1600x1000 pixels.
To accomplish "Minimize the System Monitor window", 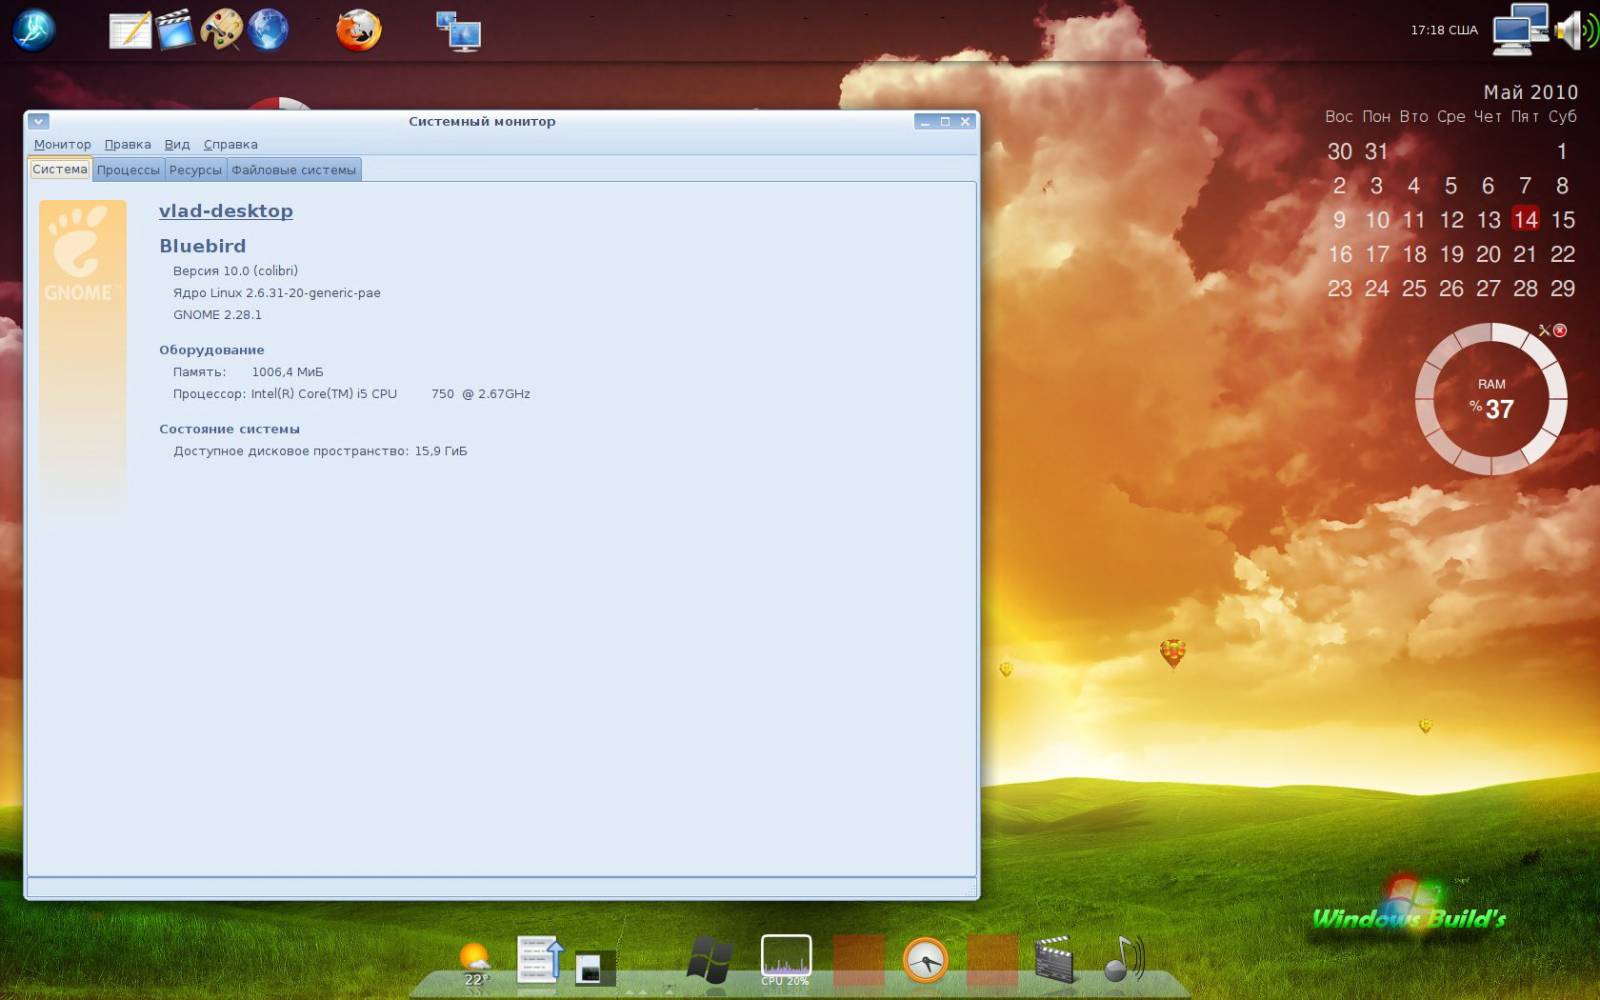I will click(925, 122).
